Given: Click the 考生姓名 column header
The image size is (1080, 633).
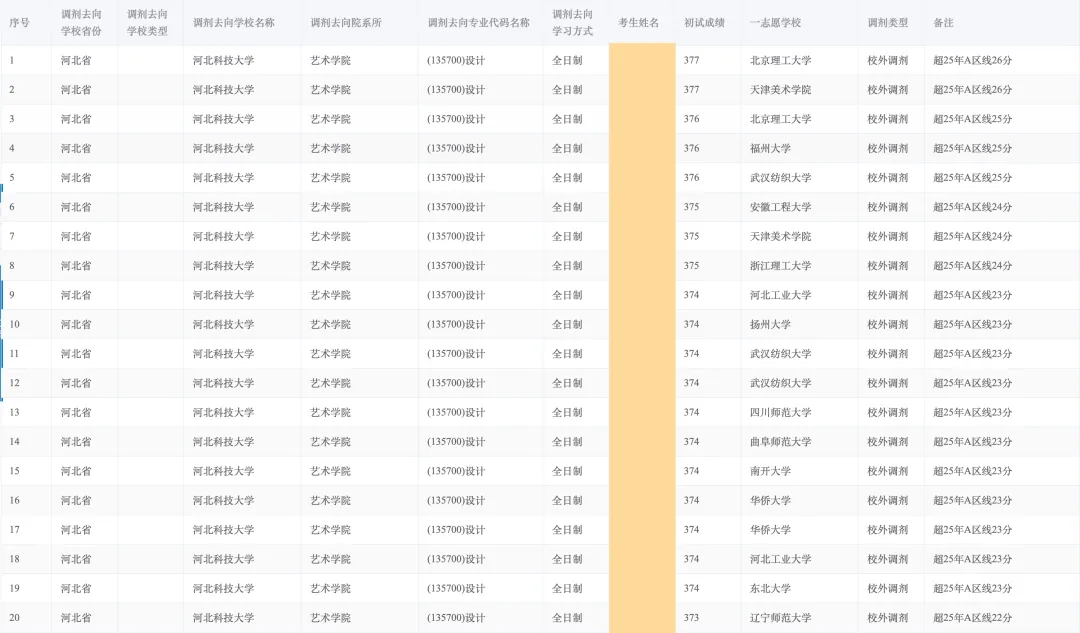Looking at the screenshot, I should 638,23.
